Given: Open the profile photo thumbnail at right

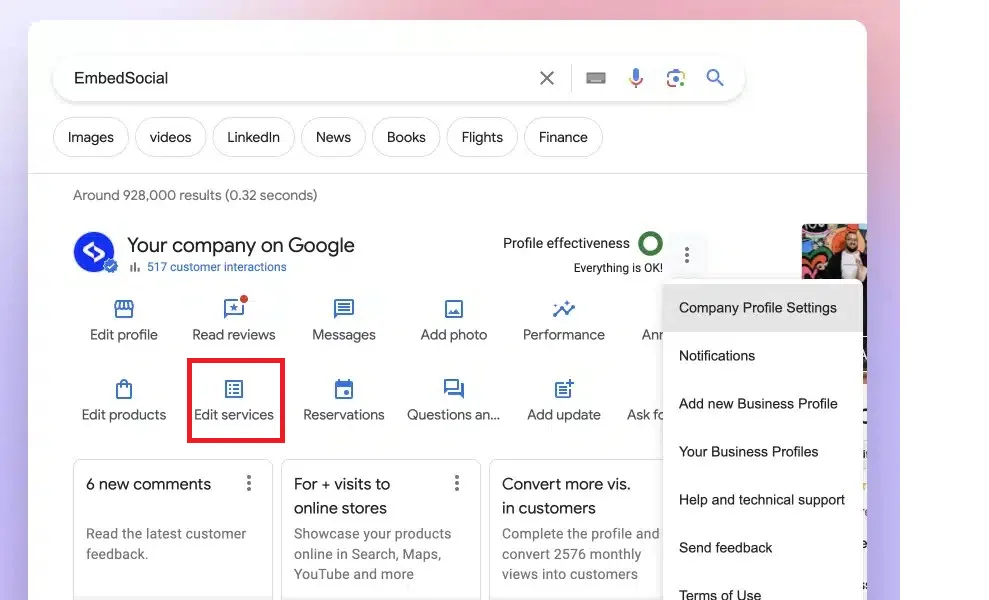Looking at the screenshot, I should point(834,251).
